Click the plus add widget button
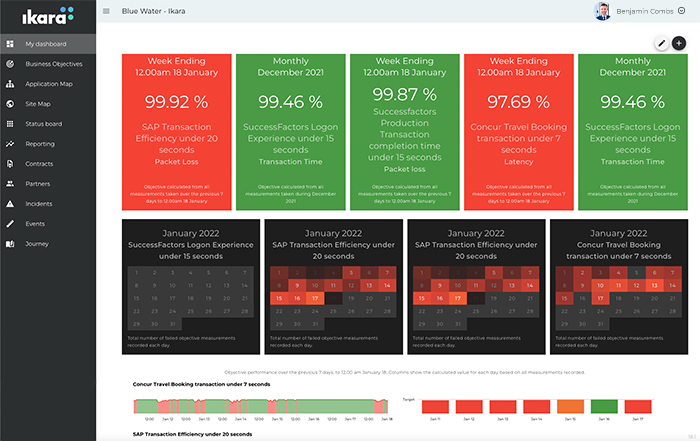This screenshot has height=441, width=700. (679, 43)
